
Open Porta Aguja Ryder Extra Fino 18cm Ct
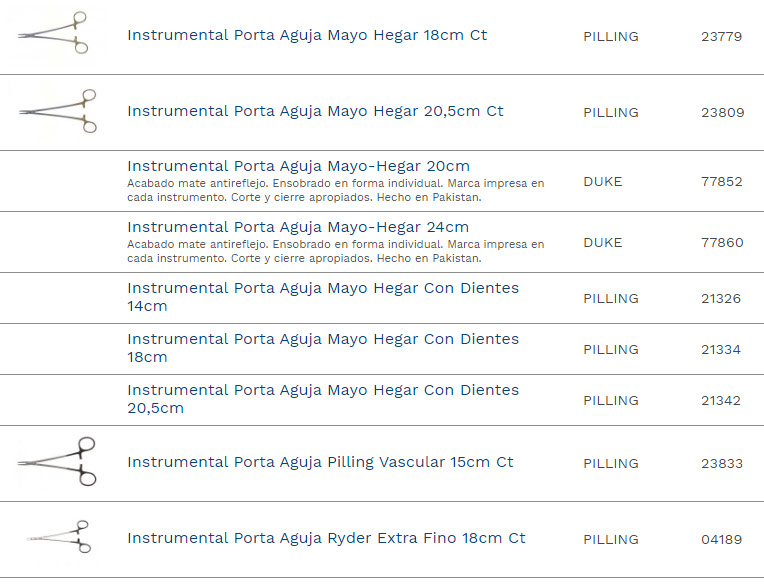click(326, 538)
